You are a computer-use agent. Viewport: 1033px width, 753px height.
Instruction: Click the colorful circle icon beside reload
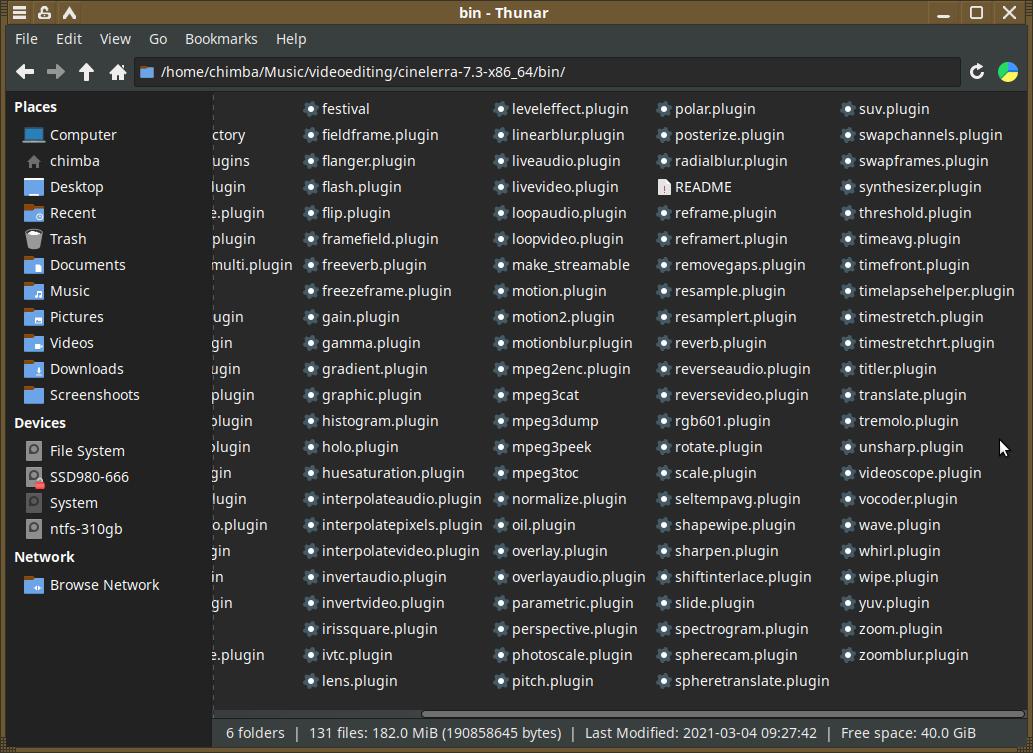click(1008, 72)
